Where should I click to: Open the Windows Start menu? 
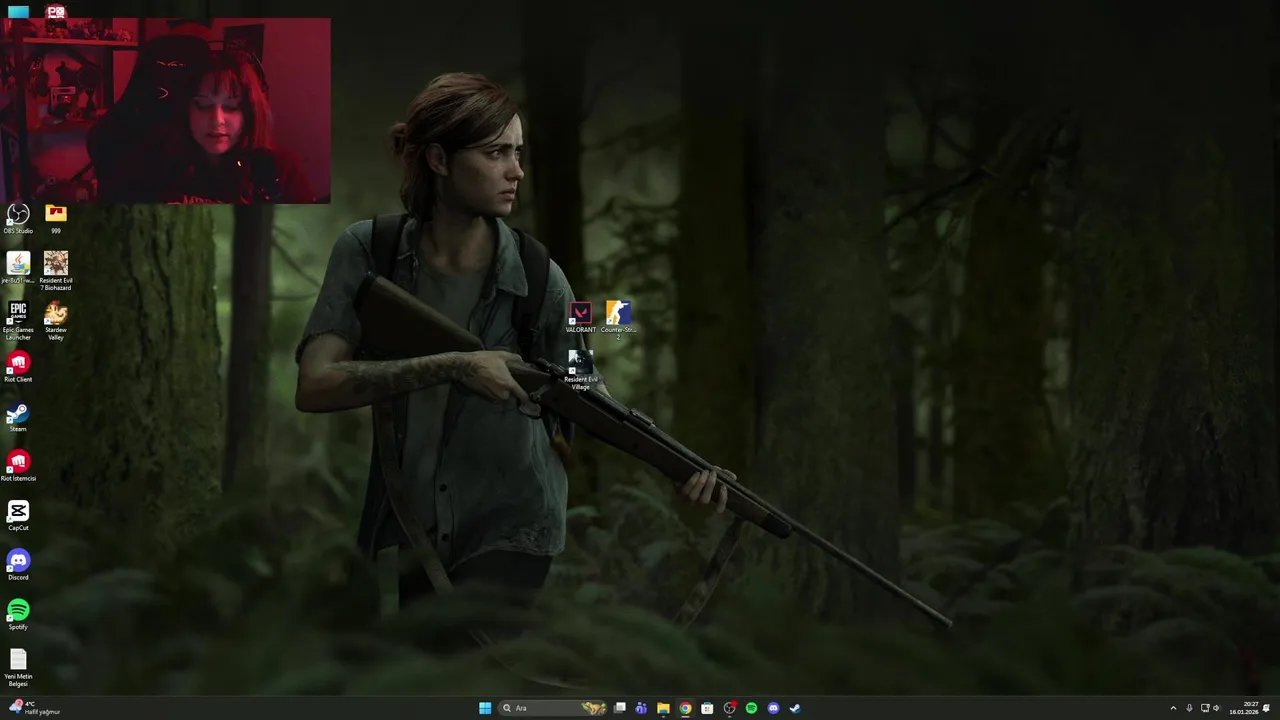click(485, 708)
